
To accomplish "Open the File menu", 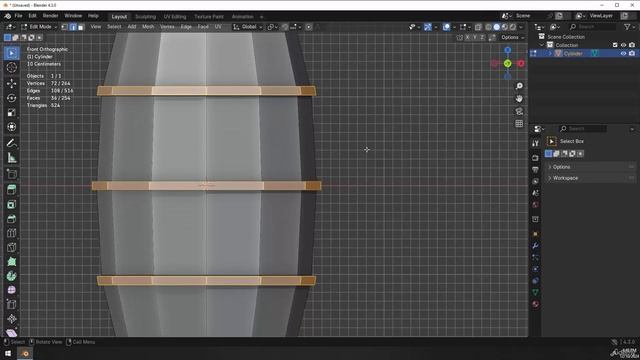I will coord(18,16).
